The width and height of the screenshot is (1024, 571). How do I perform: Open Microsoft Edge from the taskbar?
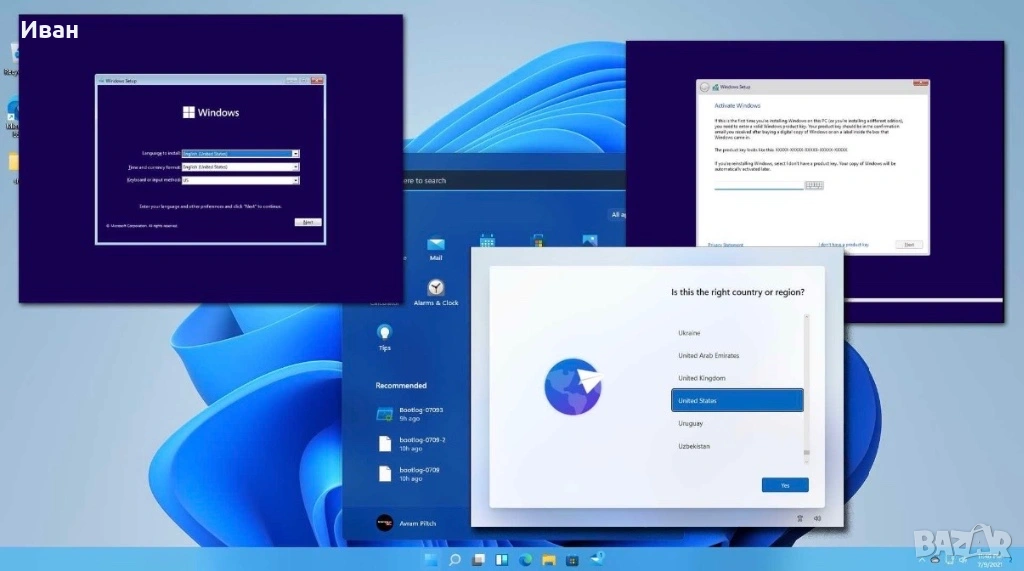click(x=525, y=559)
